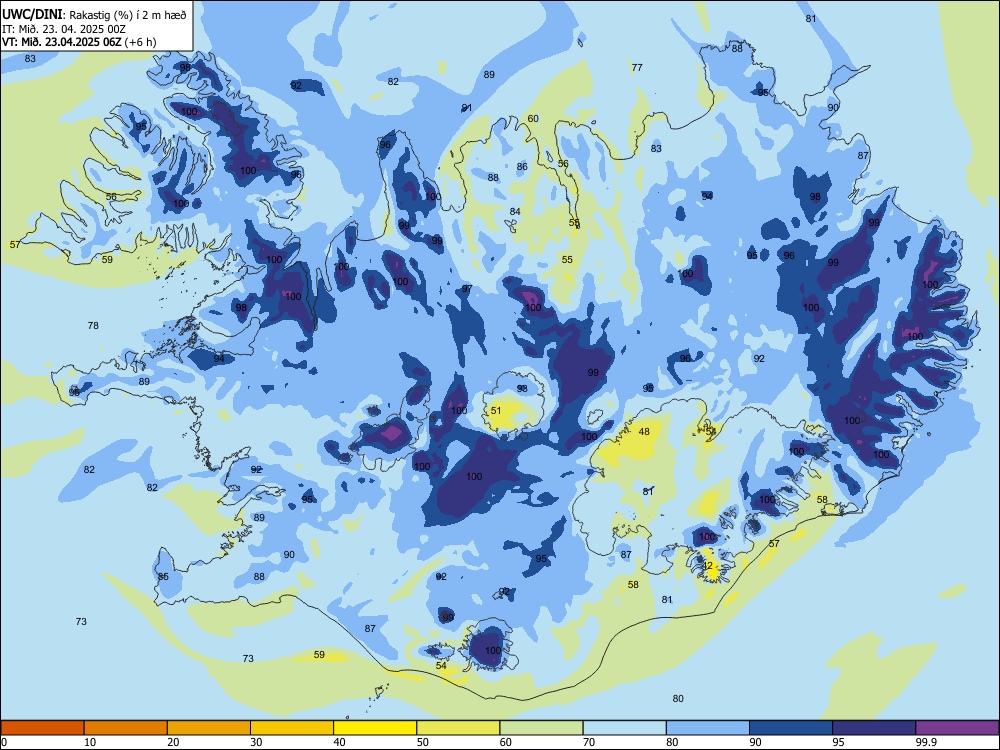Click the pale green 60–70 legend swatch
Image resolution: width=1000 pixels, height=750 pixels.
pyautogui.click(x=541, y=728)
